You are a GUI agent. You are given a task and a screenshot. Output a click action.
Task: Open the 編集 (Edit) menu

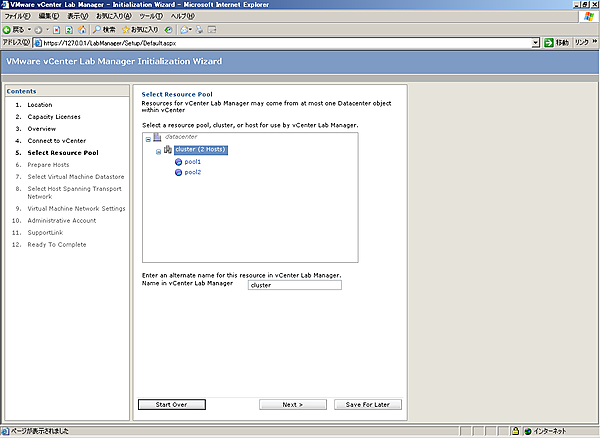click(49, 16)
